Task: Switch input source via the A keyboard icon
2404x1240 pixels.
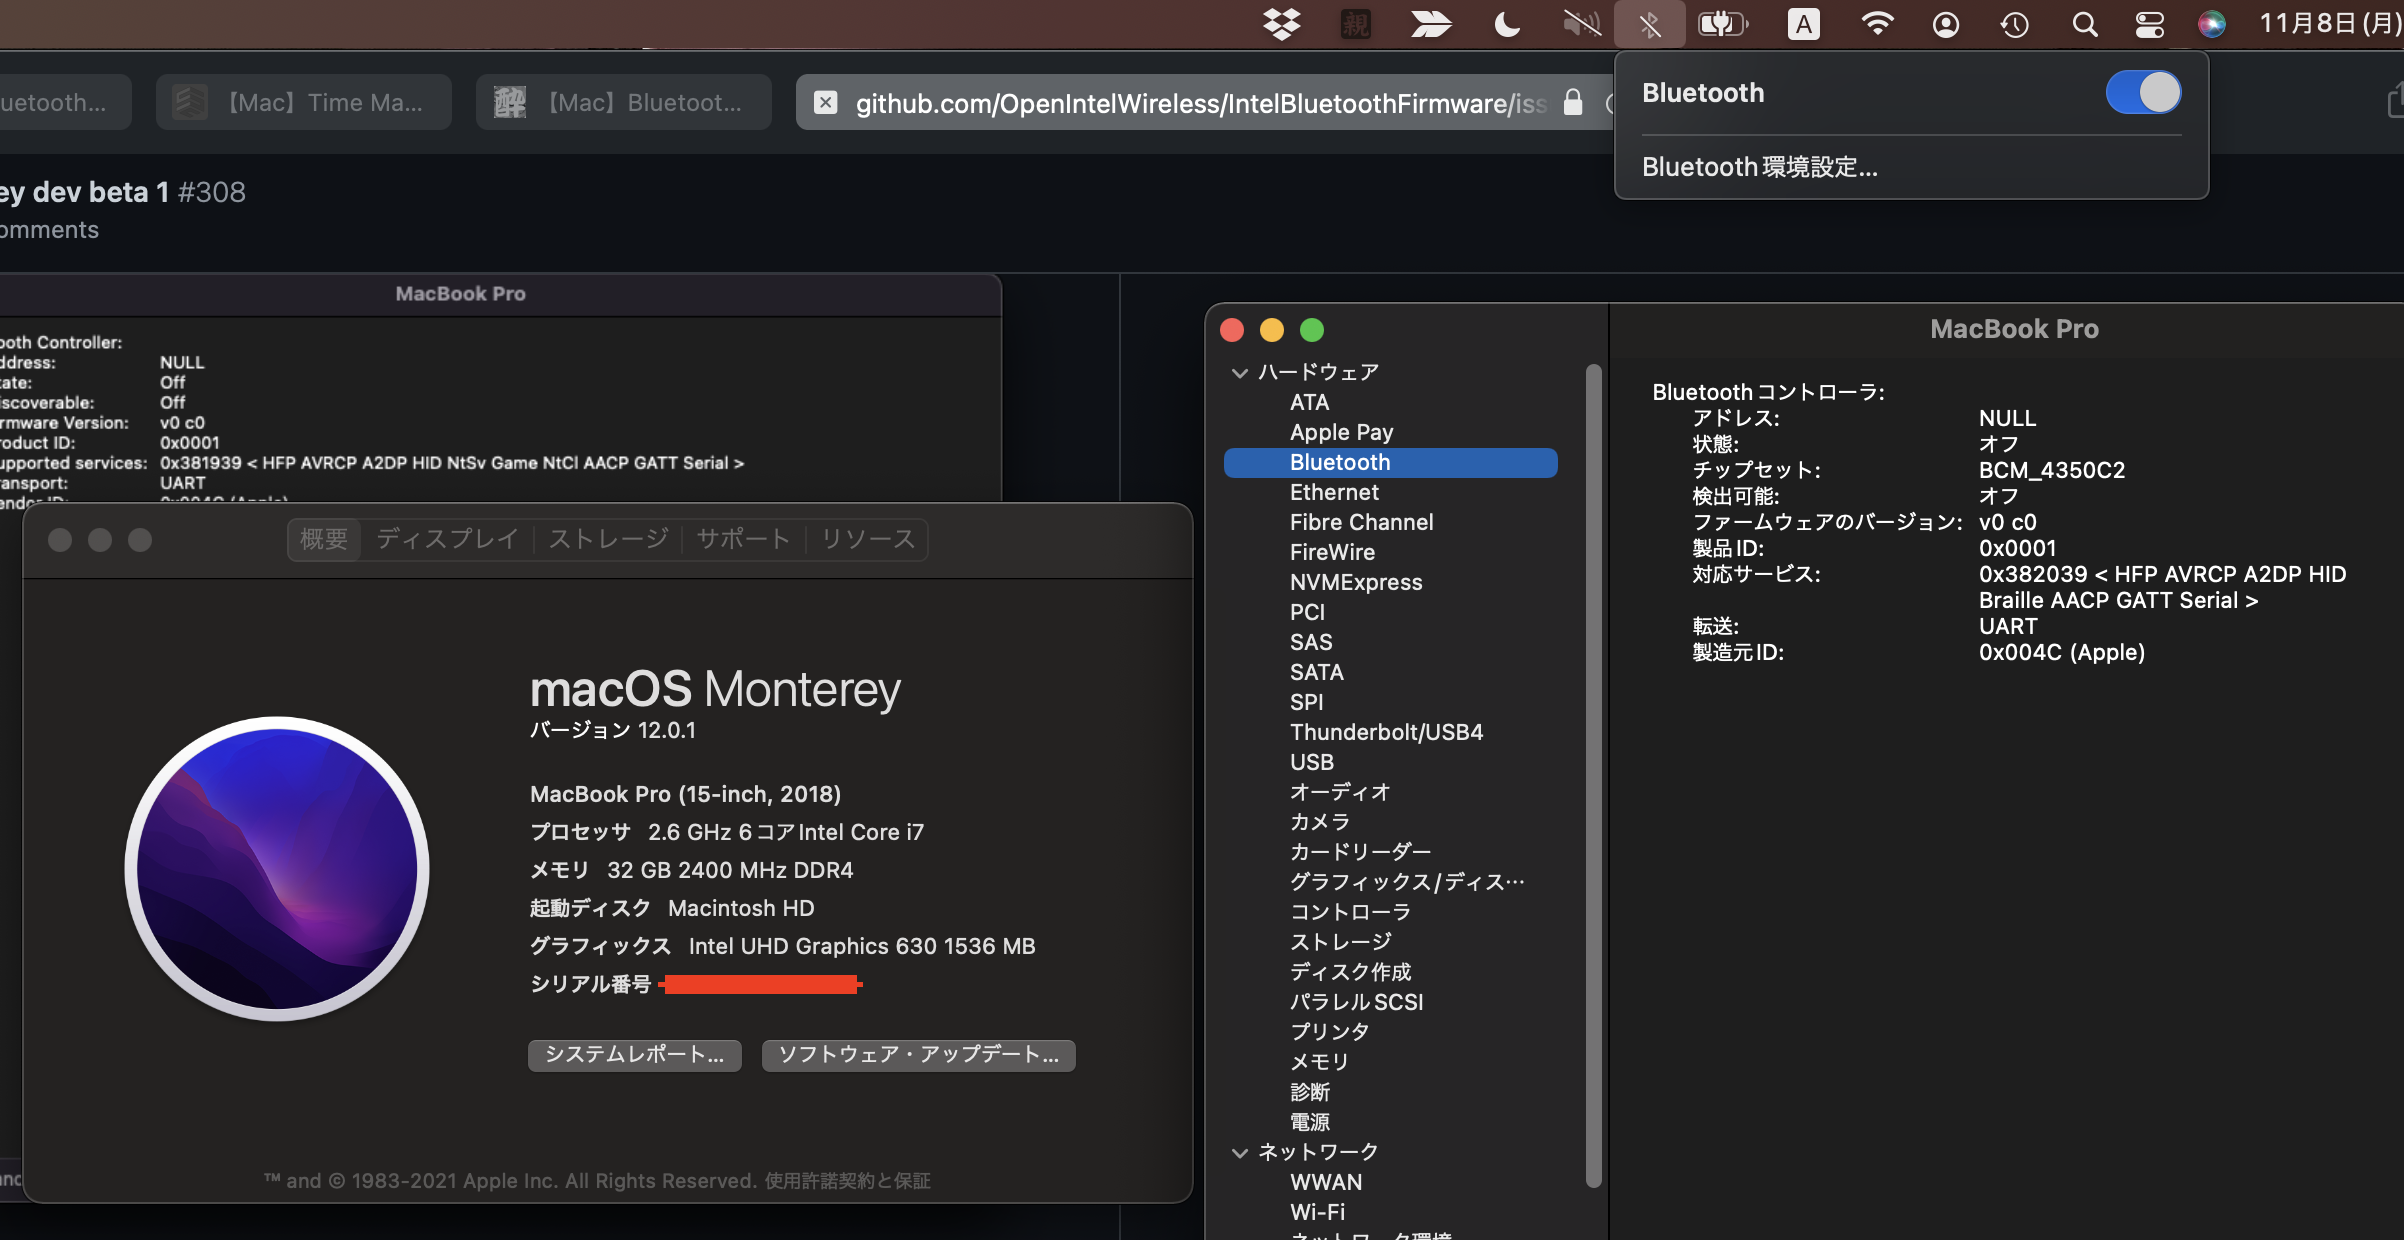Action: 1802,24
